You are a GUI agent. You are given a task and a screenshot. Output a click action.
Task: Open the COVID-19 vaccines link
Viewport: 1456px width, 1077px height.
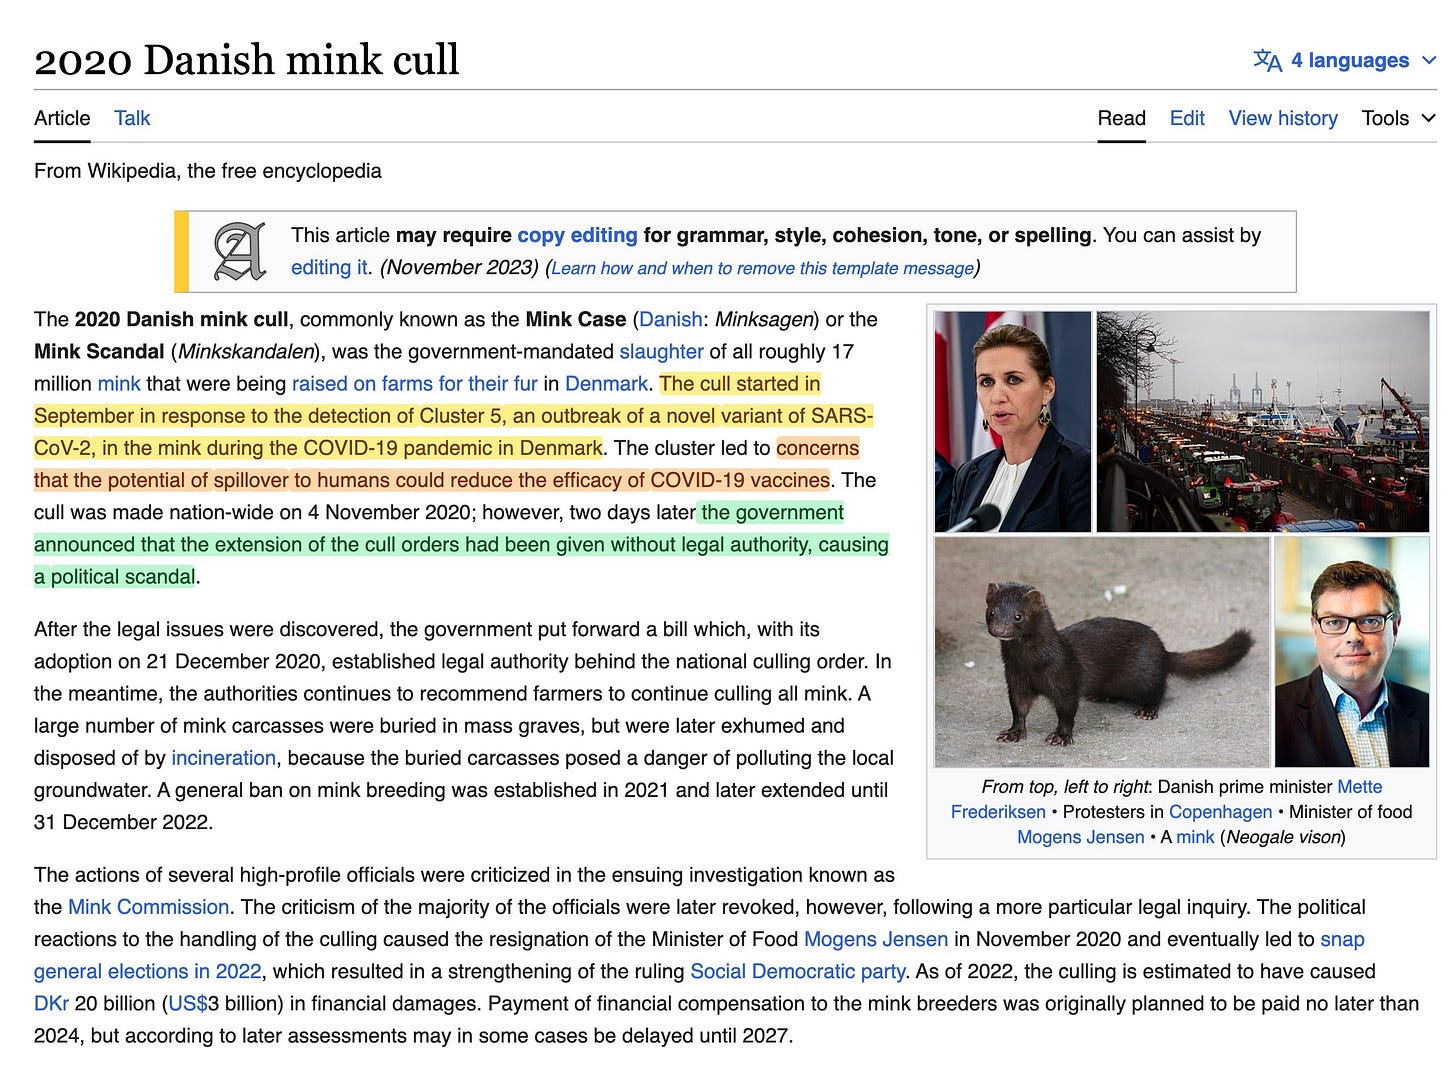[x=740, y=479]
